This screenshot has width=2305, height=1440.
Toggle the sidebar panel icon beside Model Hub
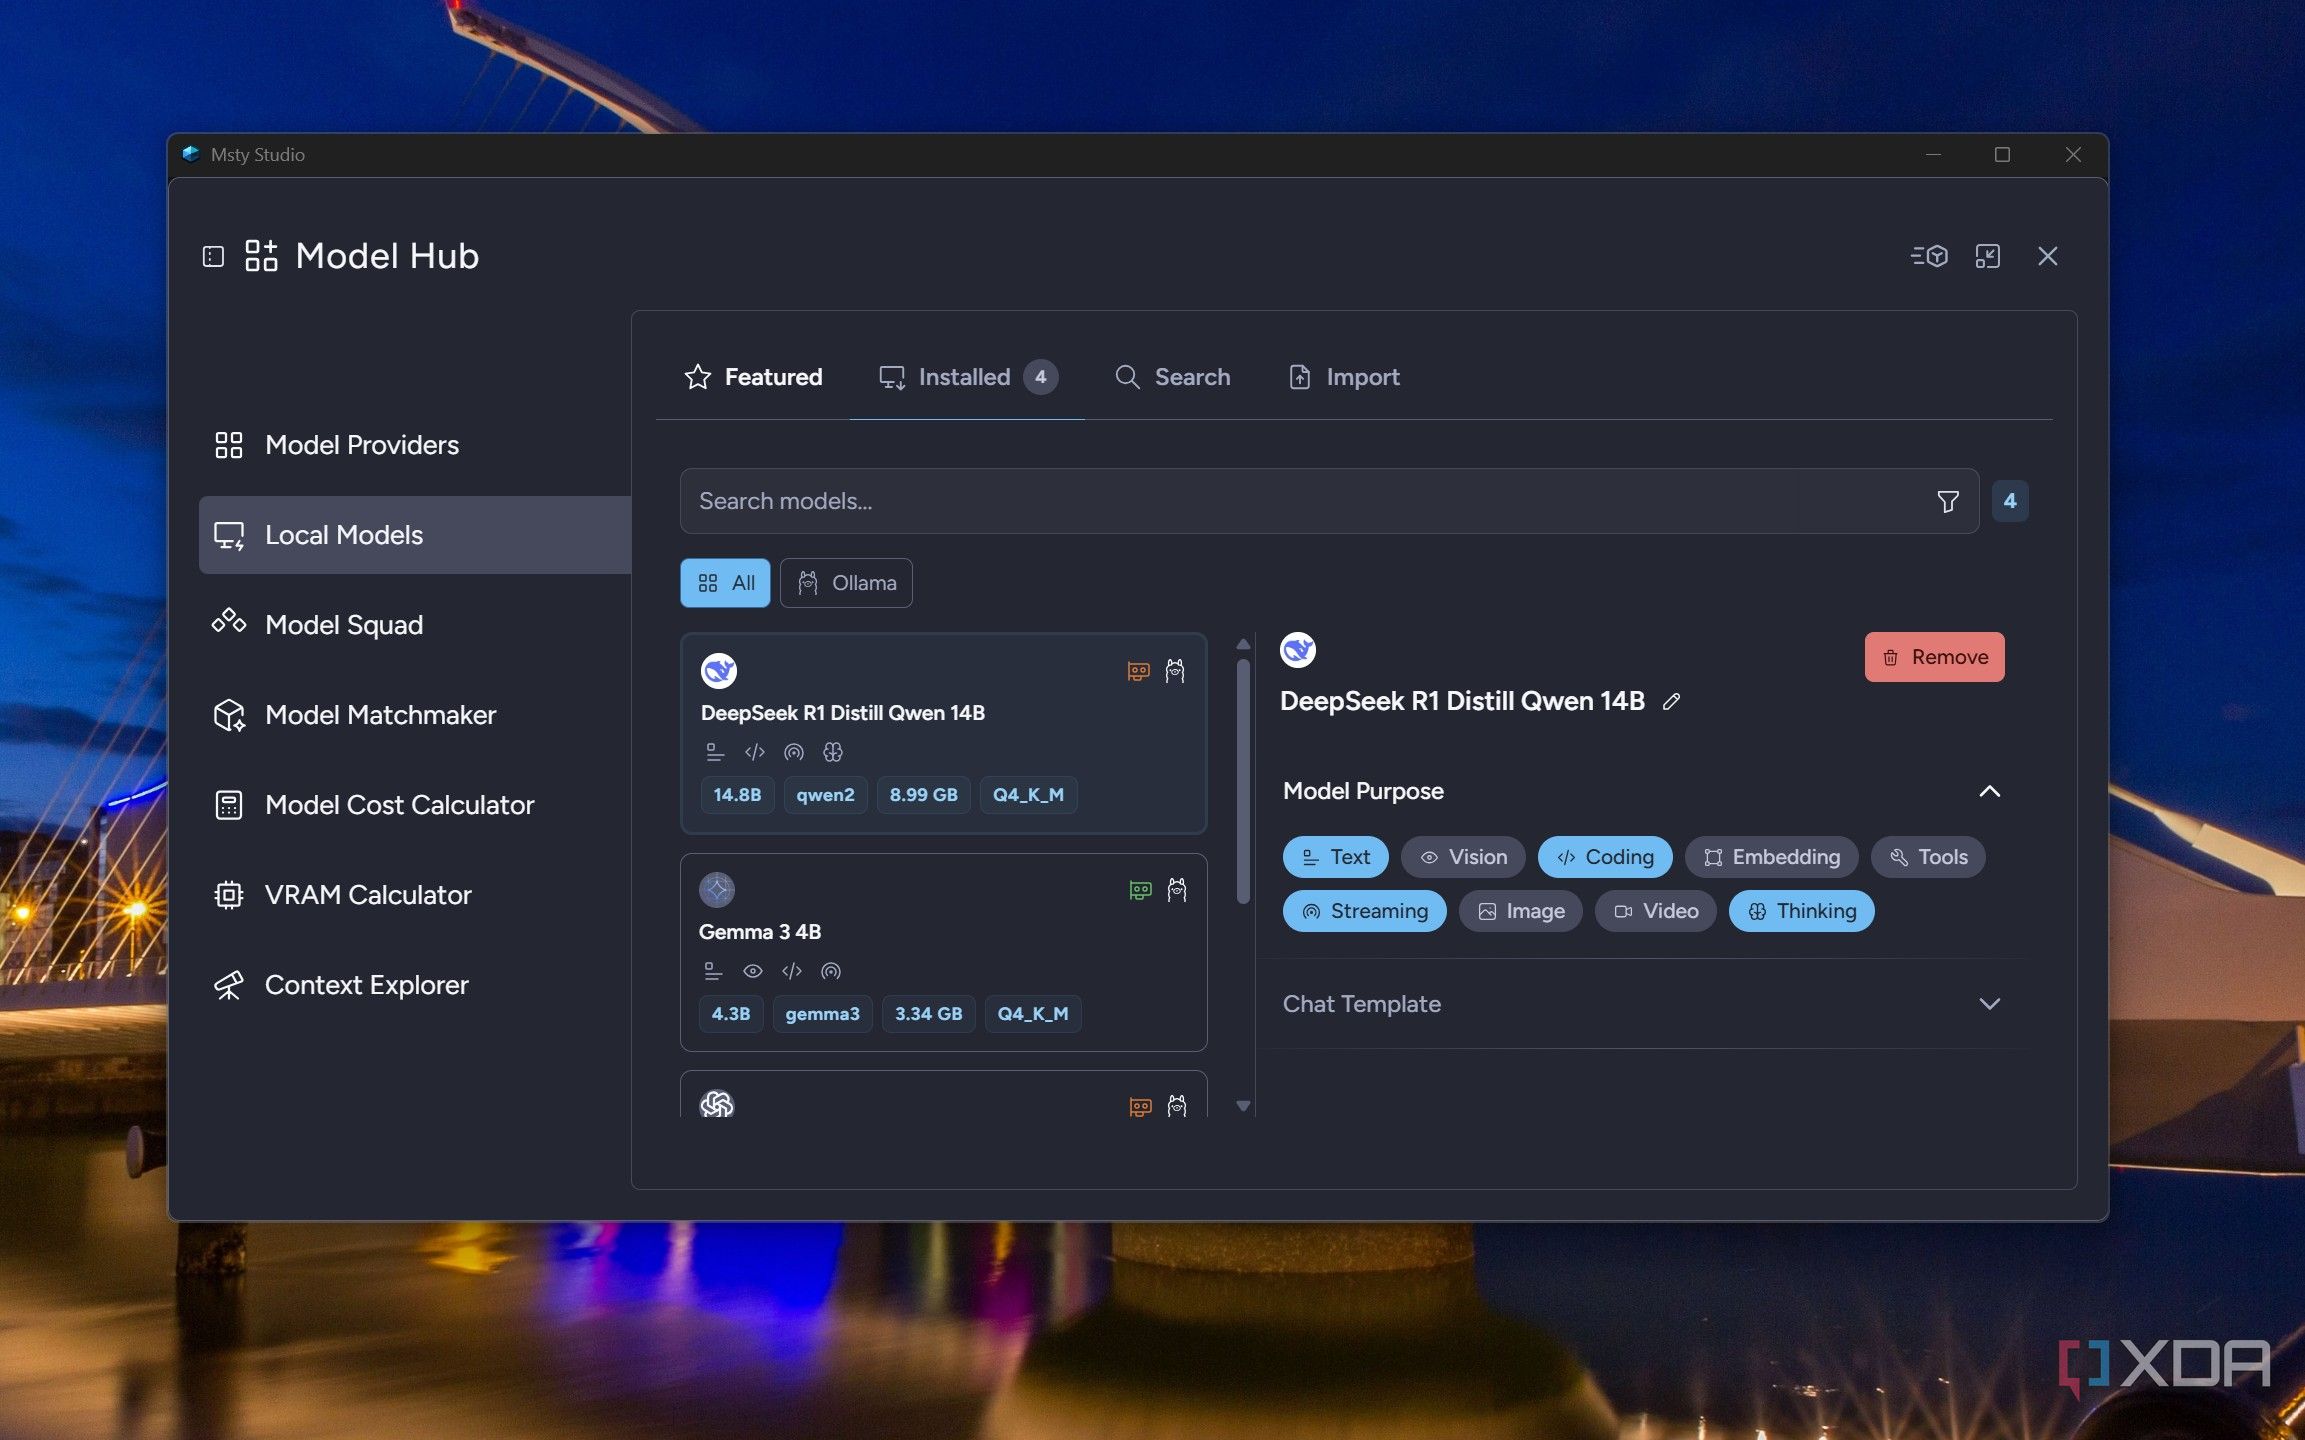213,257
